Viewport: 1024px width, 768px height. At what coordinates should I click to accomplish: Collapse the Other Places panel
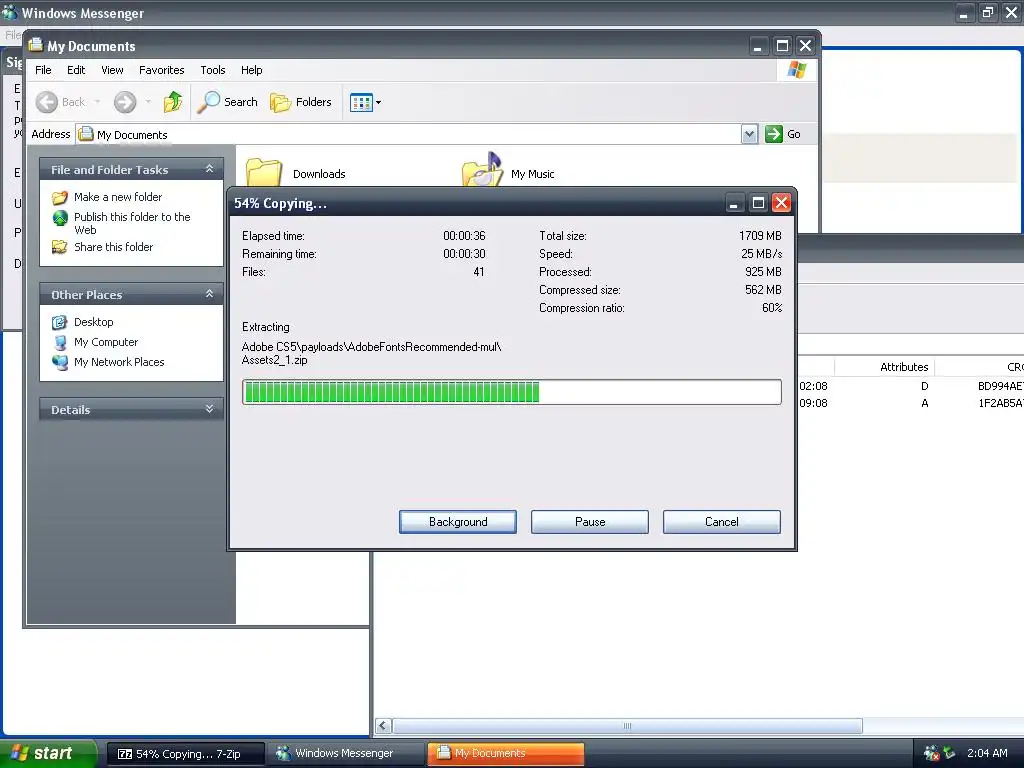[210, 294]
